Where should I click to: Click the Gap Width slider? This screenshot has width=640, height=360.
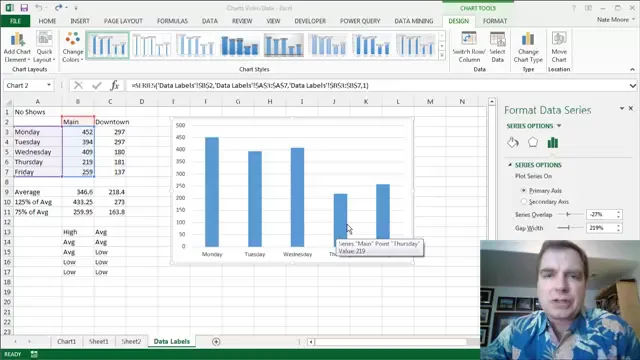coord(569,228)
